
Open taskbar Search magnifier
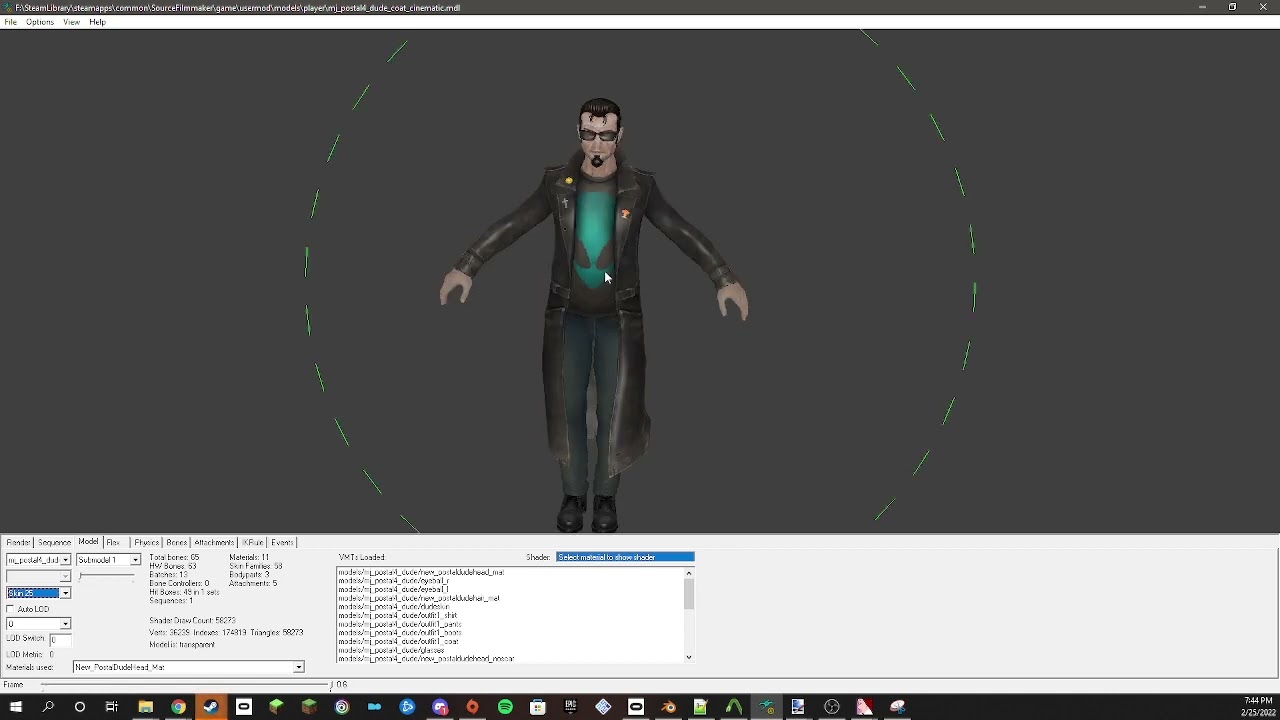(47, 707)
